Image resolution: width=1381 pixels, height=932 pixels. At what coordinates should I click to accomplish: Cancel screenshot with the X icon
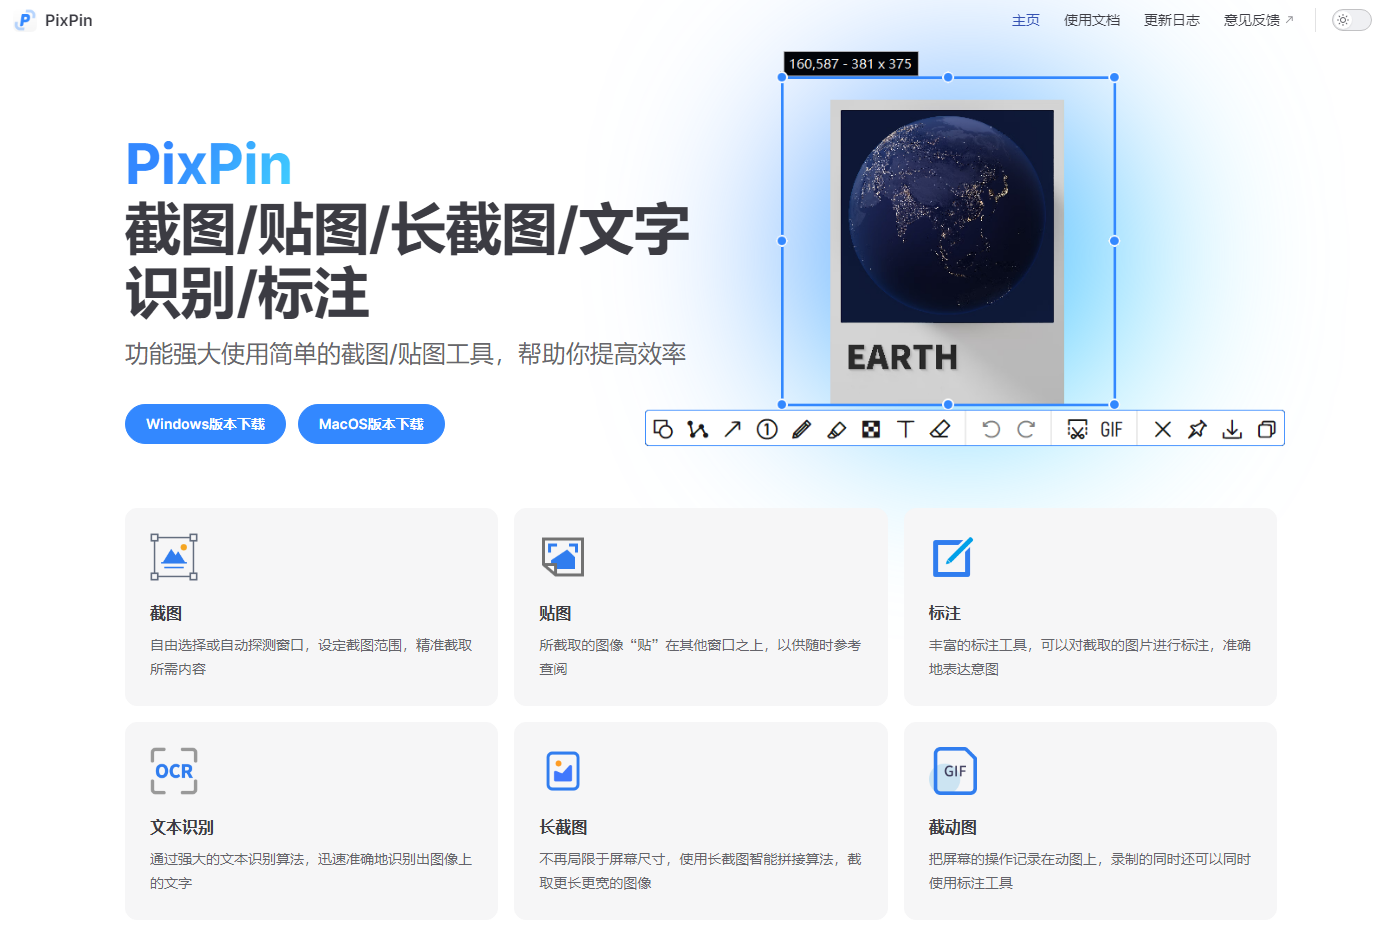tap(1163, 429)
